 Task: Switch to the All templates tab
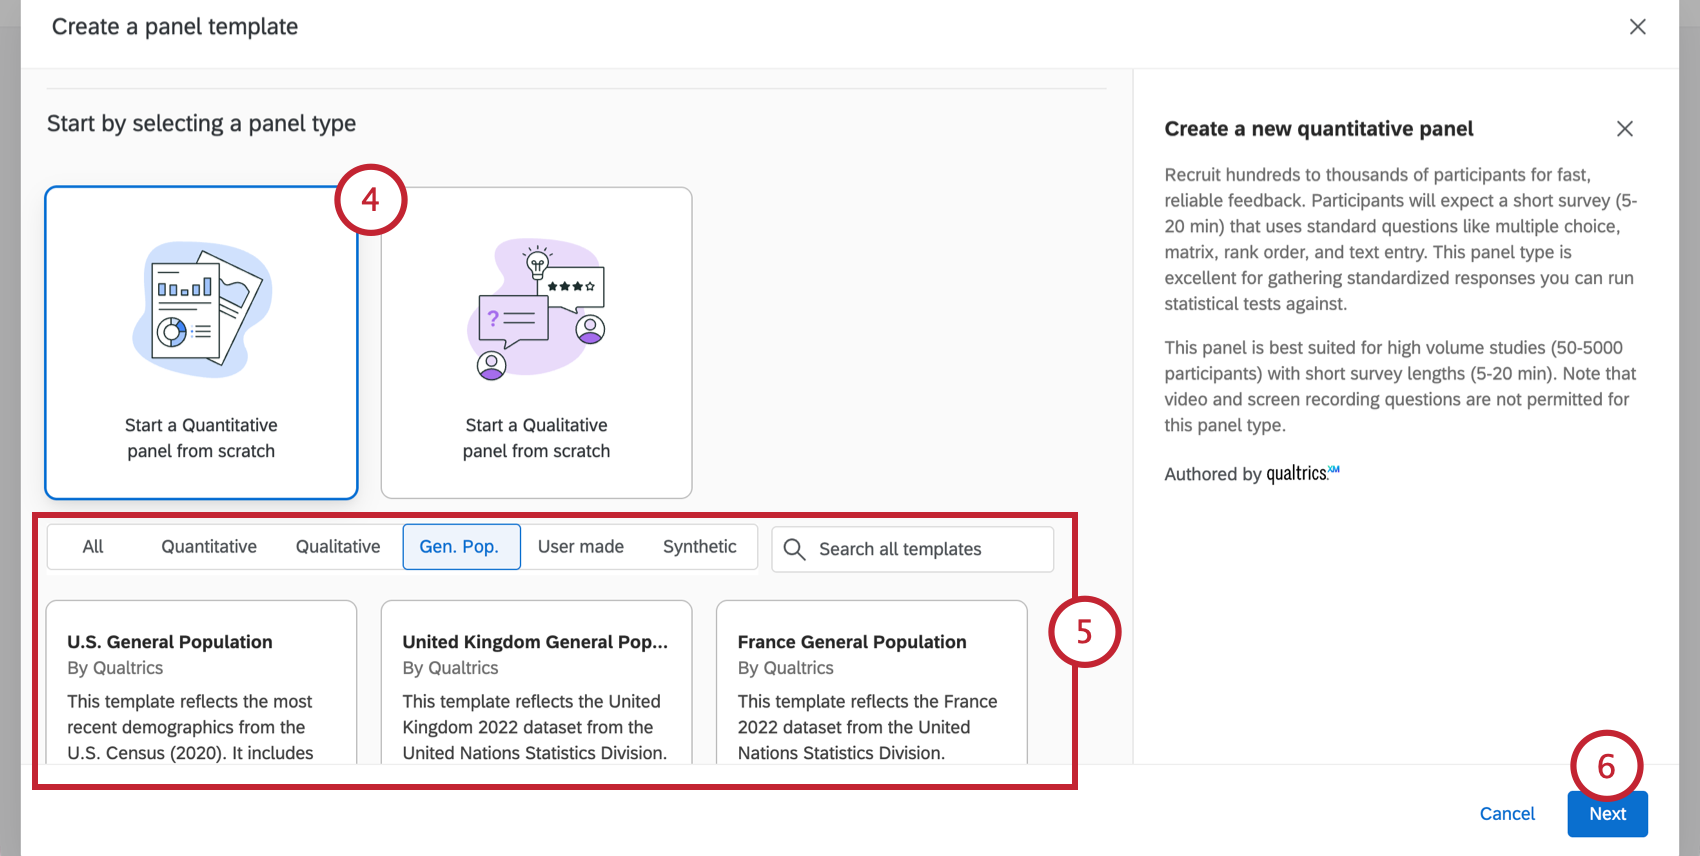pyautogui.click(x=93, y=547)
